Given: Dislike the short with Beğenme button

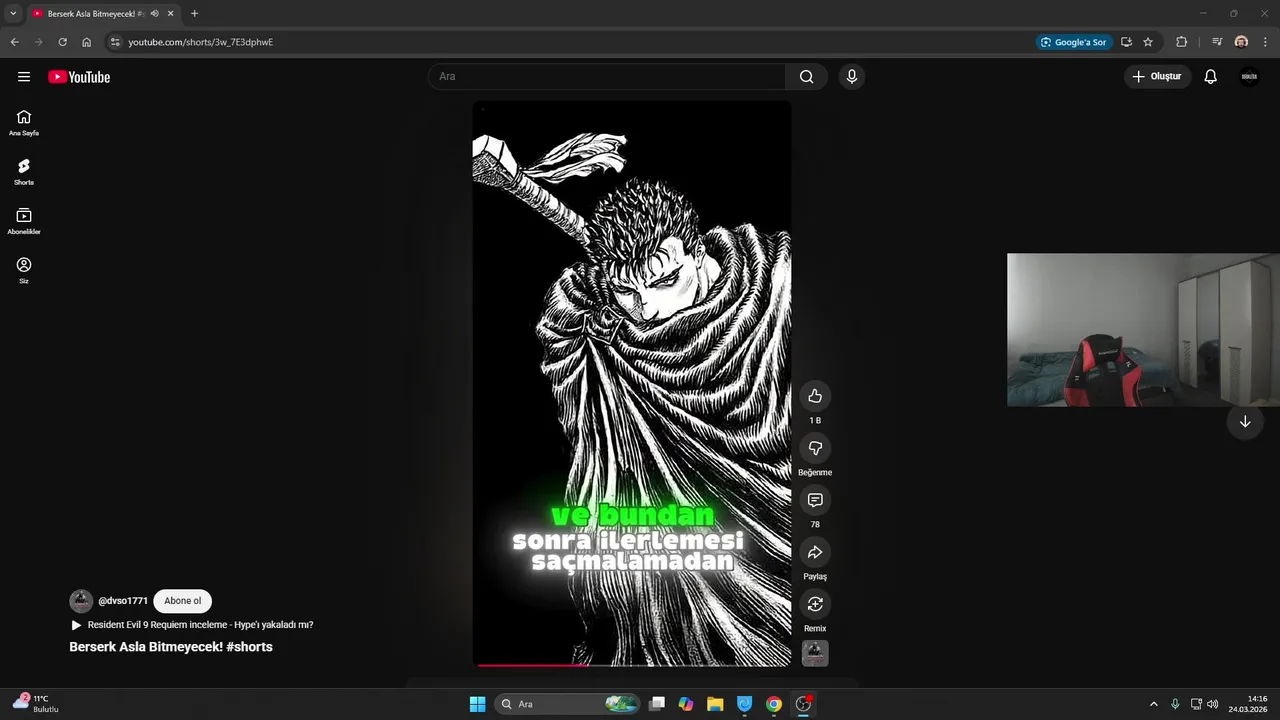Looking at the screenshot, I should click(815, 448).
